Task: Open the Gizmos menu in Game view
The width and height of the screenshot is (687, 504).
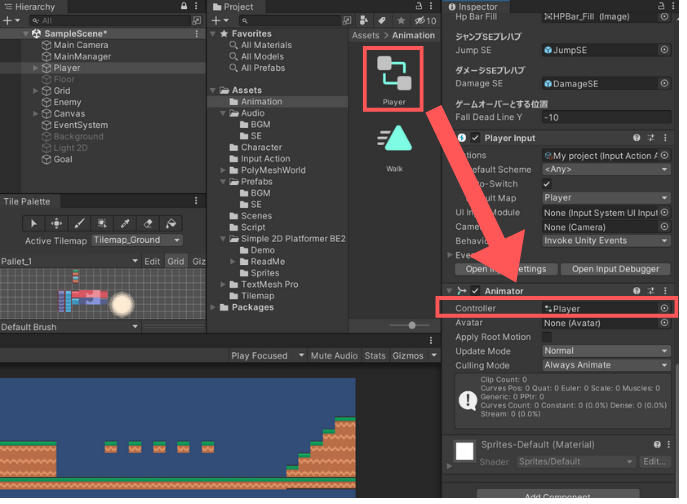Action: 412,355
